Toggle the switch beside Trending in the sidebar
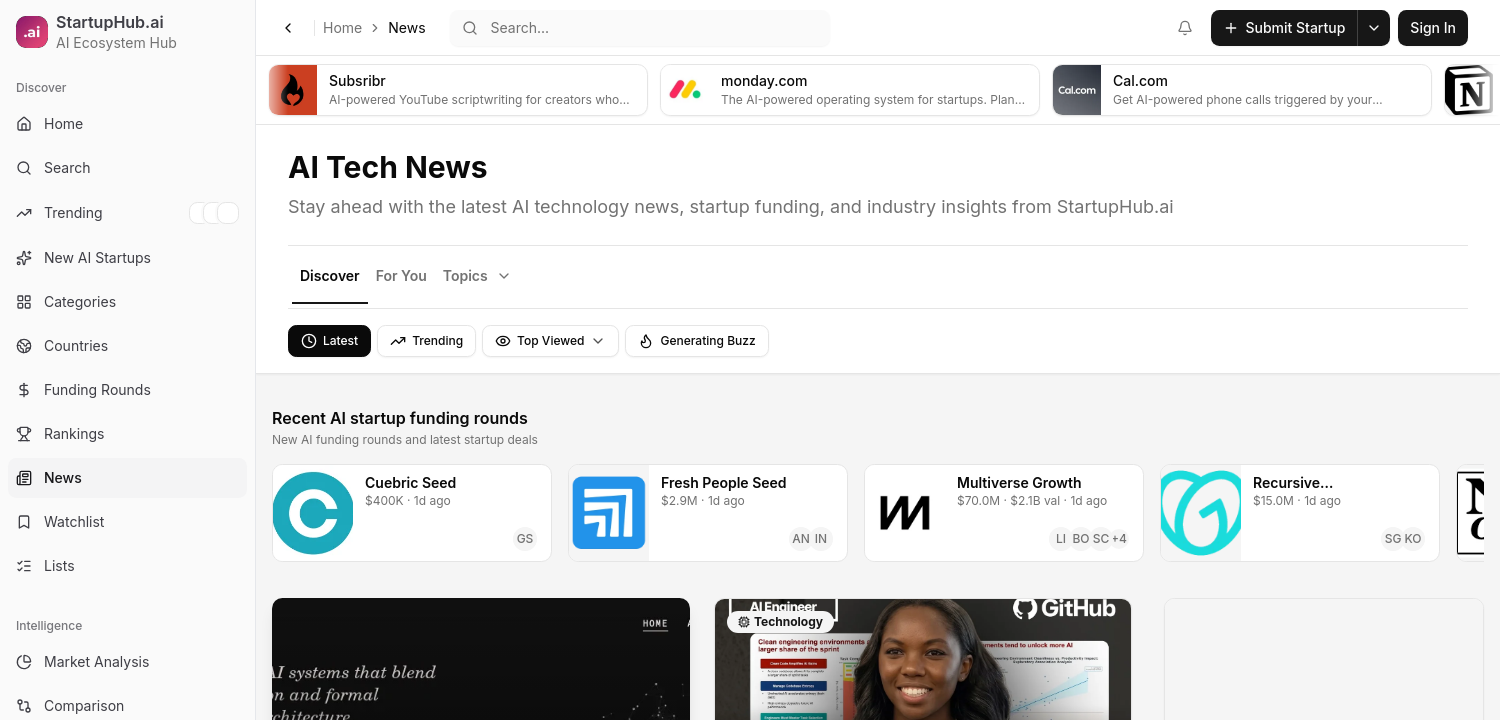1500x720 pixels. tap(214, 213)
